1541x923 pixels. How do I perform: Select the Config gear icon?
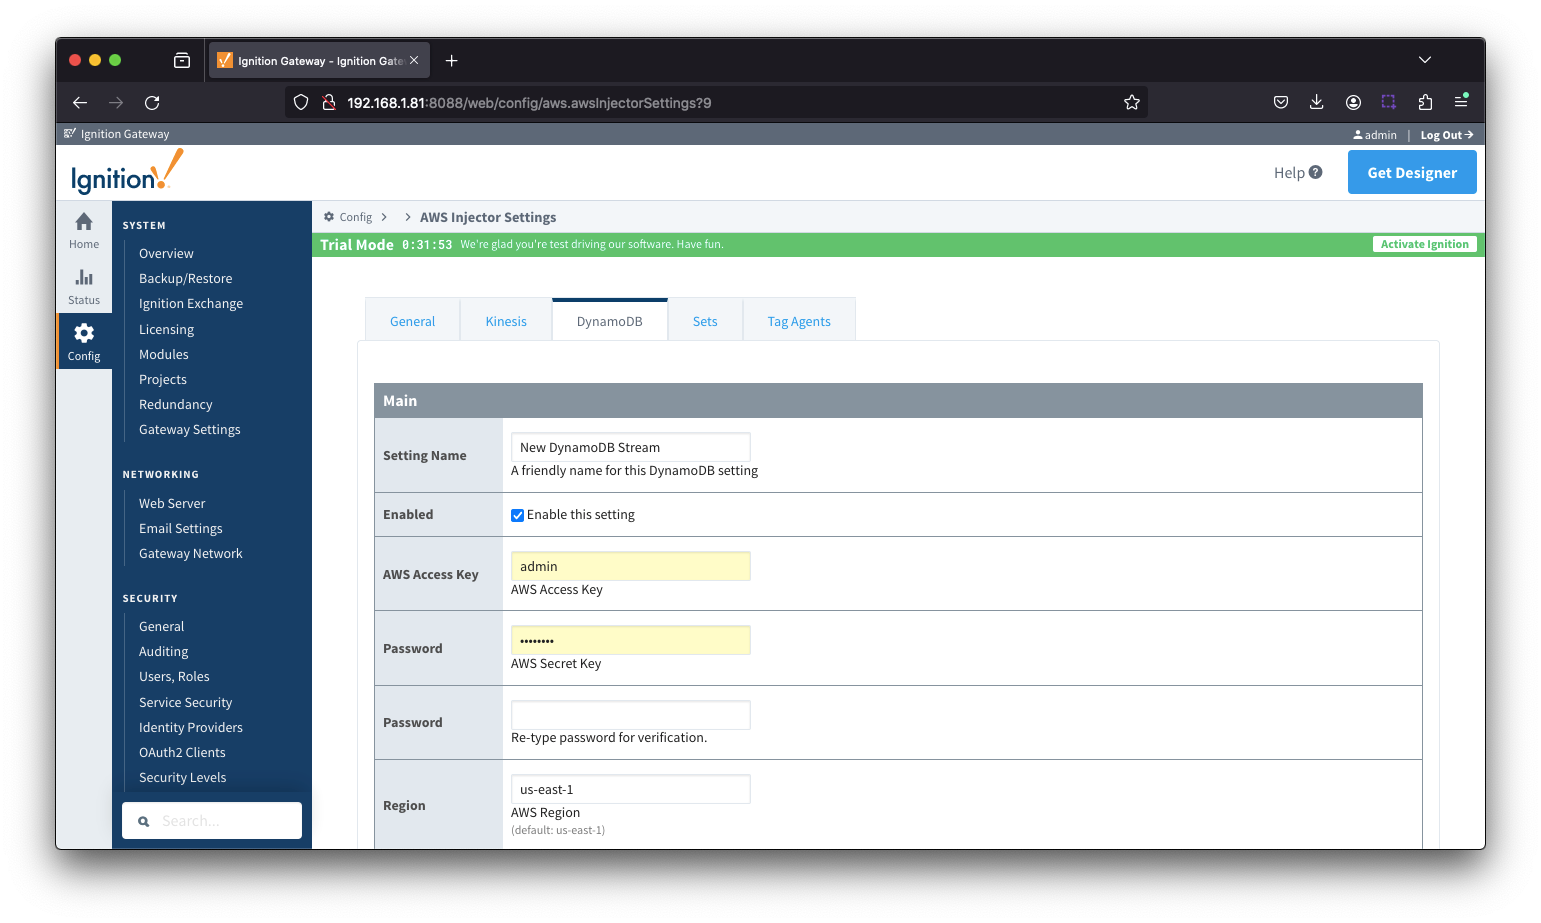tap(84, 333)
